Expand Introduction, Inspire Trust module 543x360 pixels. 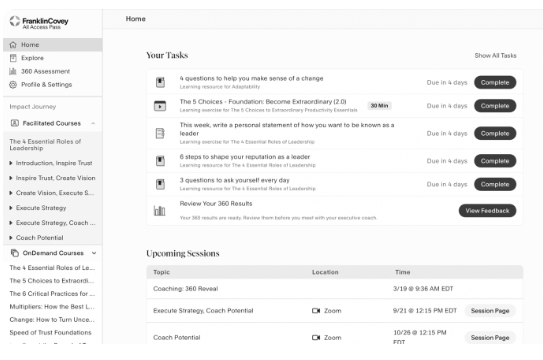click(x=11, y=163)
